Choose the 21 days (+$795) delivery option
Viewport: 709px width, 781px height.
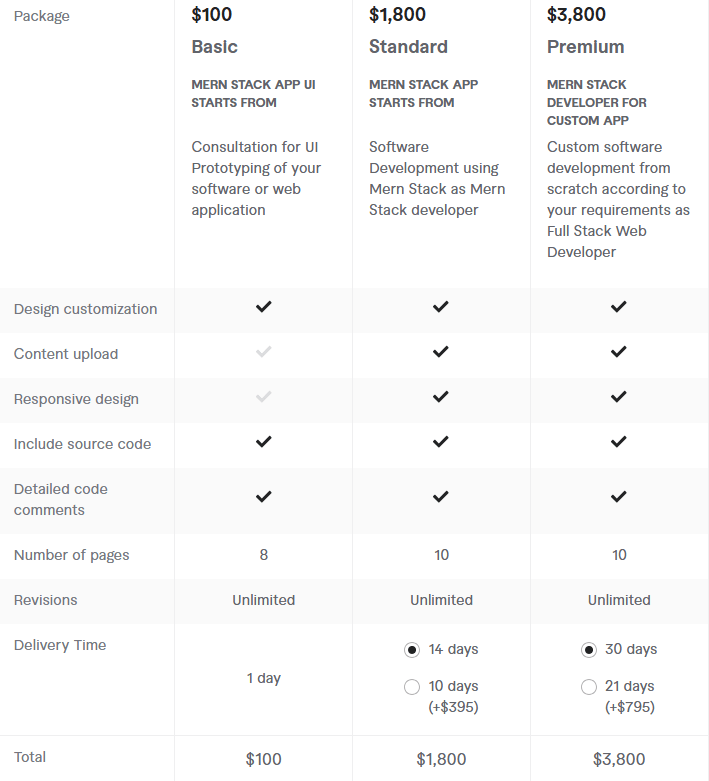point(589,687)
